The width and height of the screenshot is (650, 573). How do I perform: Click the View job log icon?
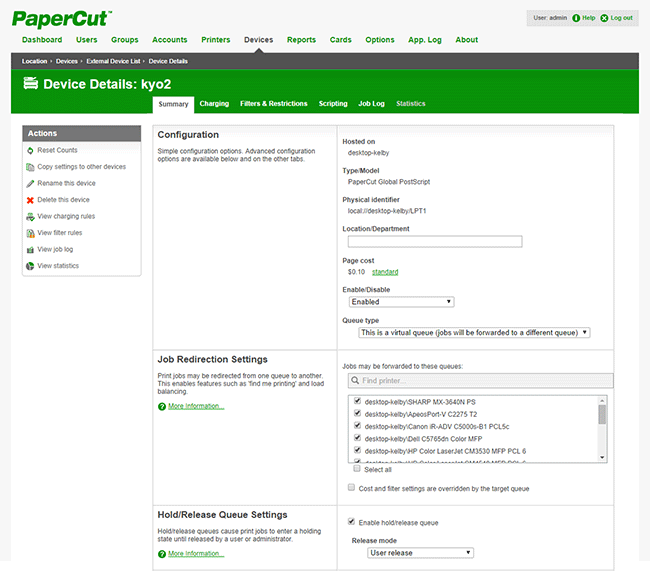coord(30,250)
